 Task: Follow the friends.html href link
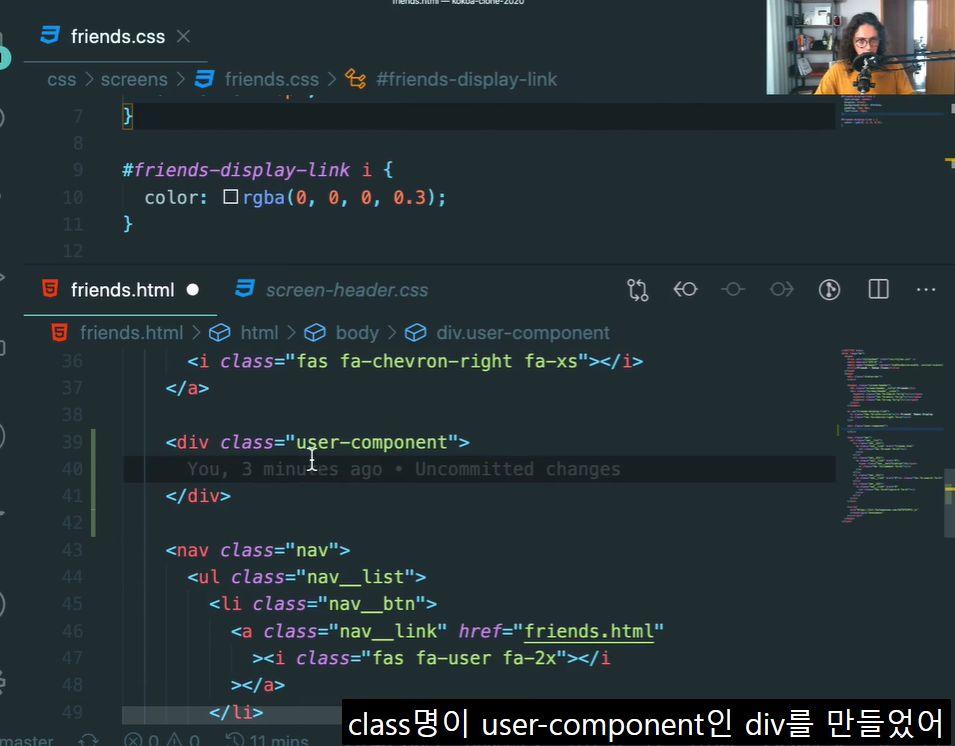(x=589, y=631)
